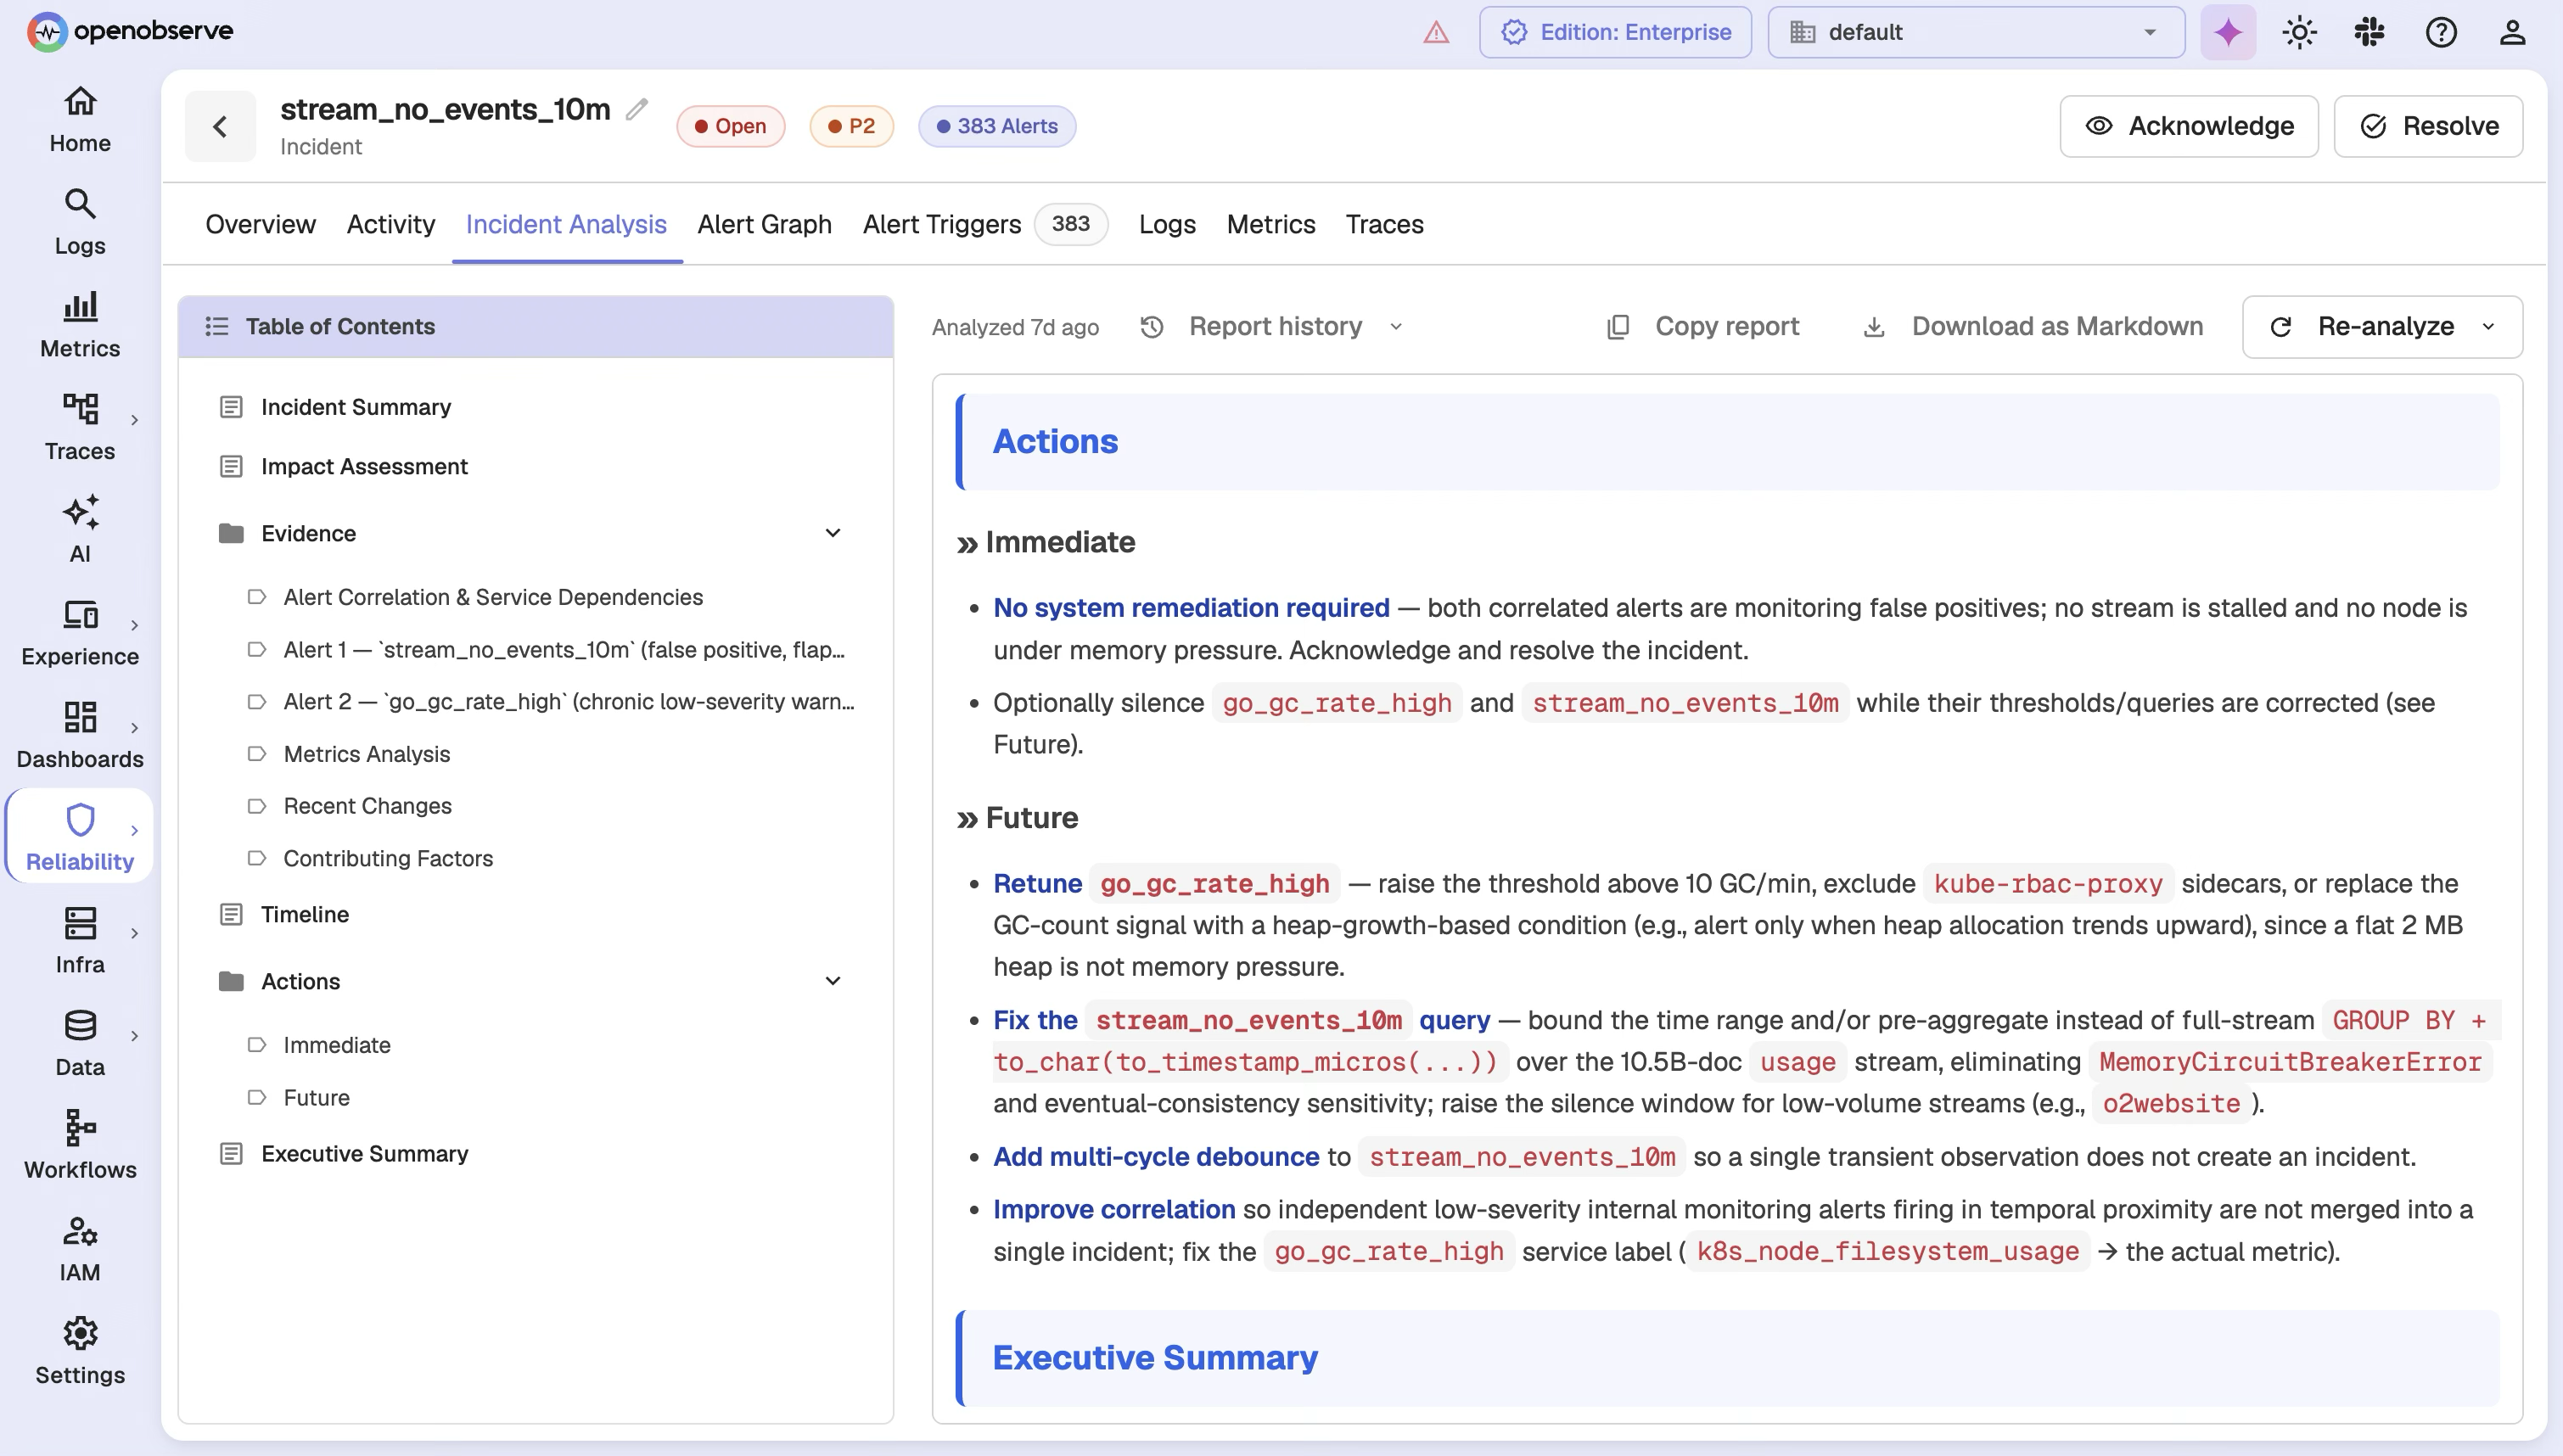Screen dimensions: 2563x1456
Task: Open Data in the left sidebar
Action: [80, 1043]
